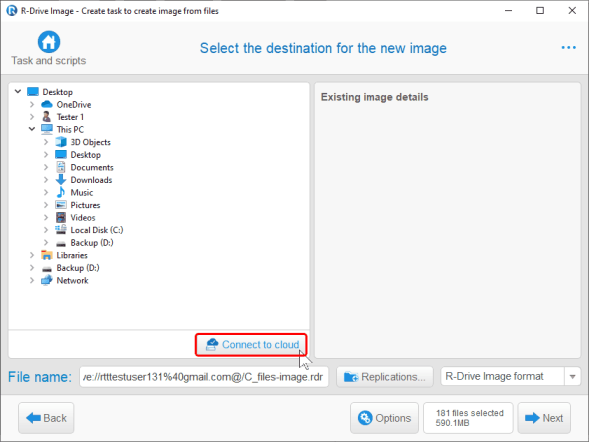The image size is (589, 442).
Task: Collapse the Desktop root node
Action: (x=18, y=91)
